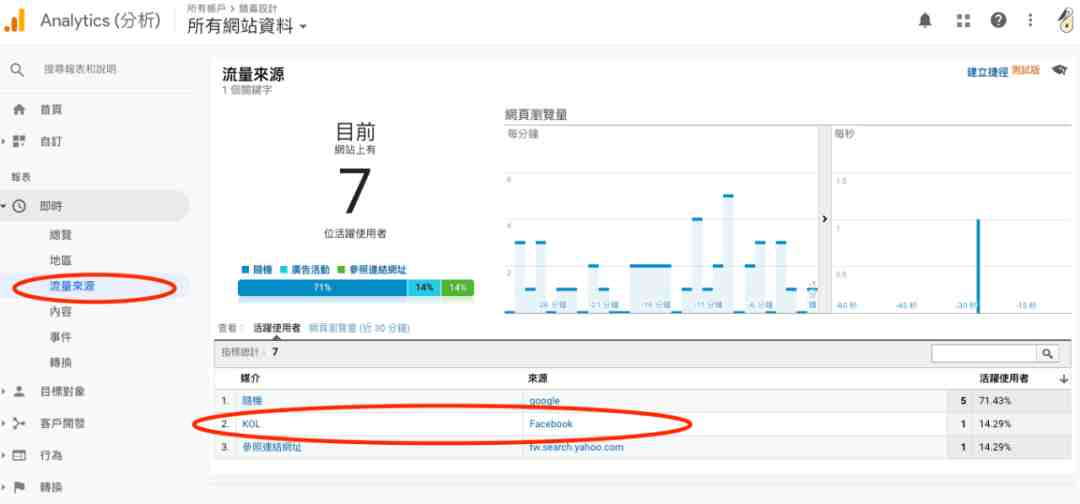
Task: Sort by 活躍使用者 column arrow
Action: (x=1064, y=379)
